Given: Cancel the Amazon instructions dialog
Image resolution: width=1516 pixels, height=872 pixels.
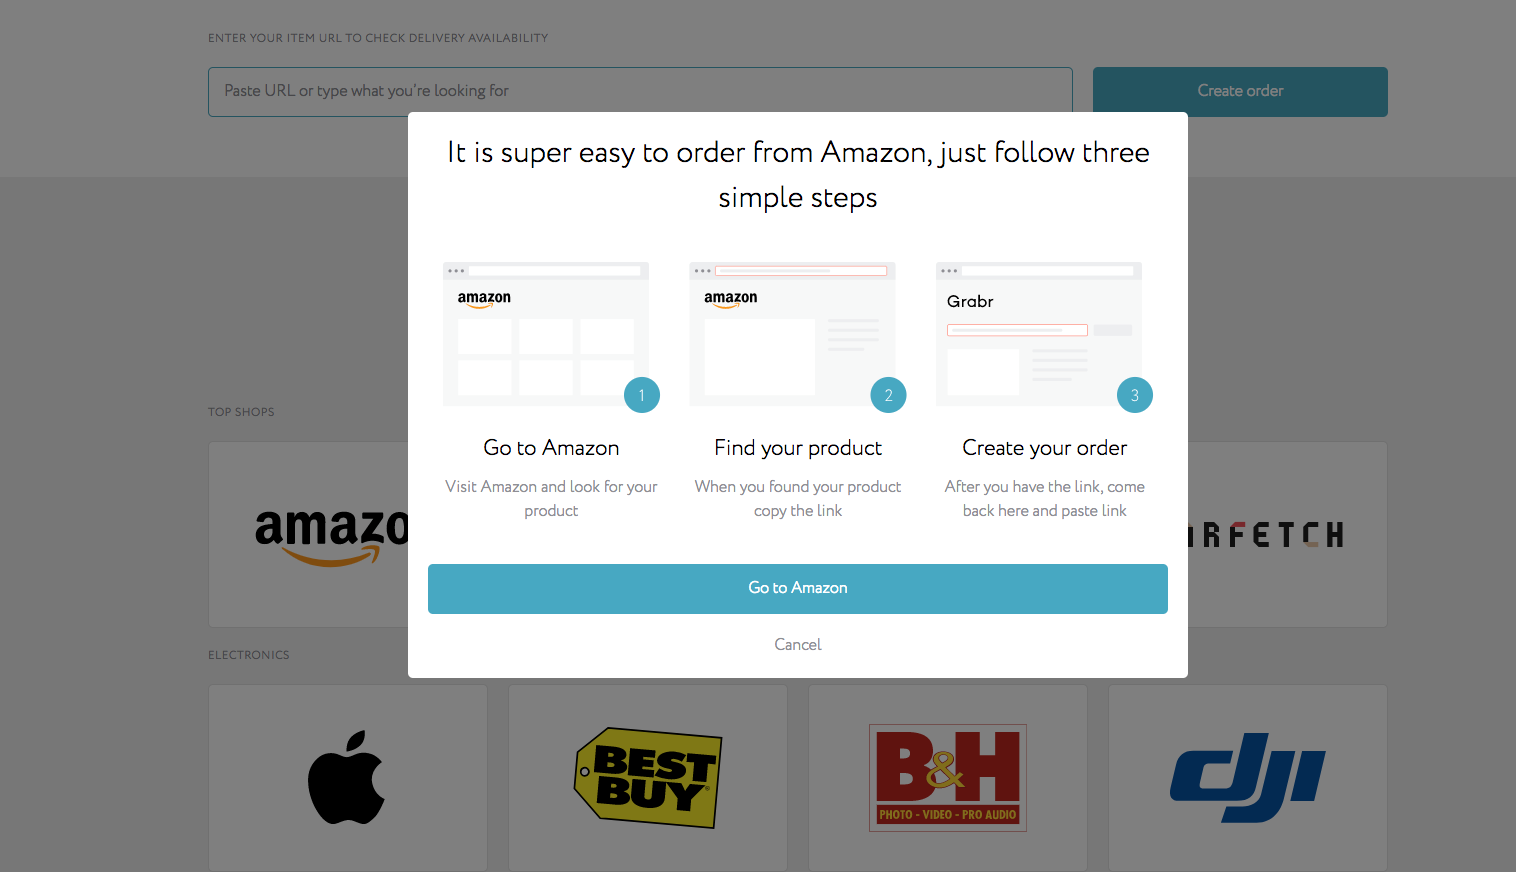Looking at the screenshot, I should pos(797,645).
